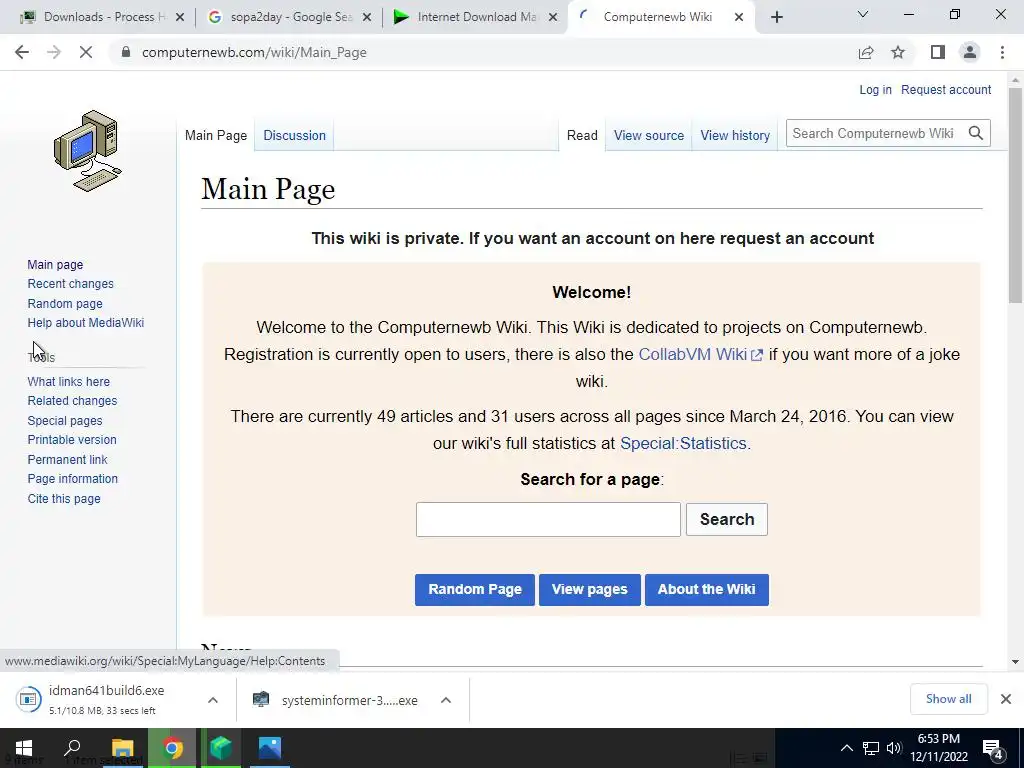Open the notification center
This screenshot has height=768, width=1024.
pyautogui.click(x=993, y=749)
